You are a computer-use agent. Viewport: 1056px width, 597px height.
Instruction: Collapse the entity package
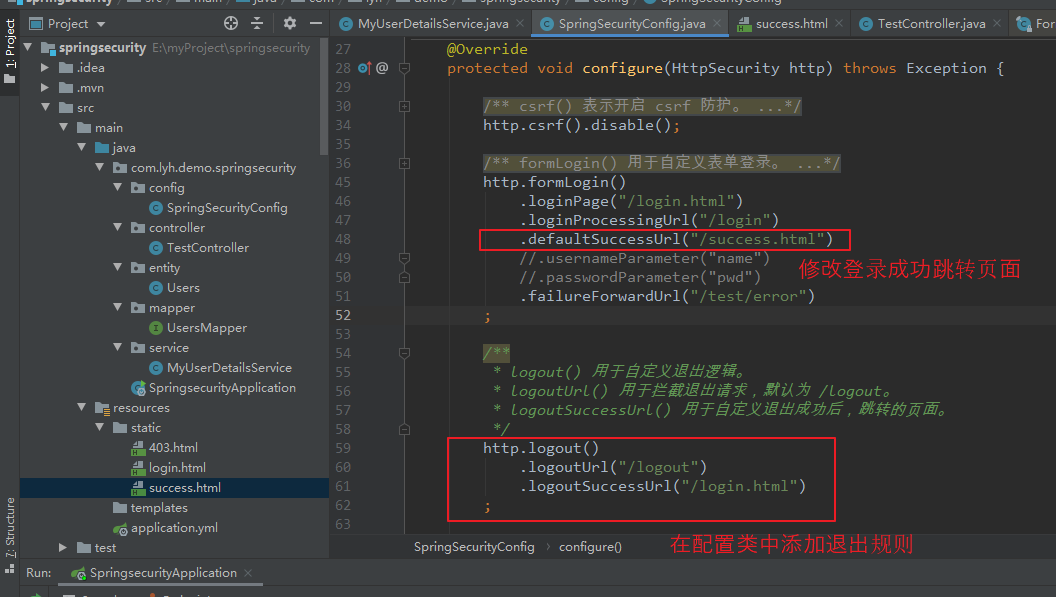pos(118,268)
